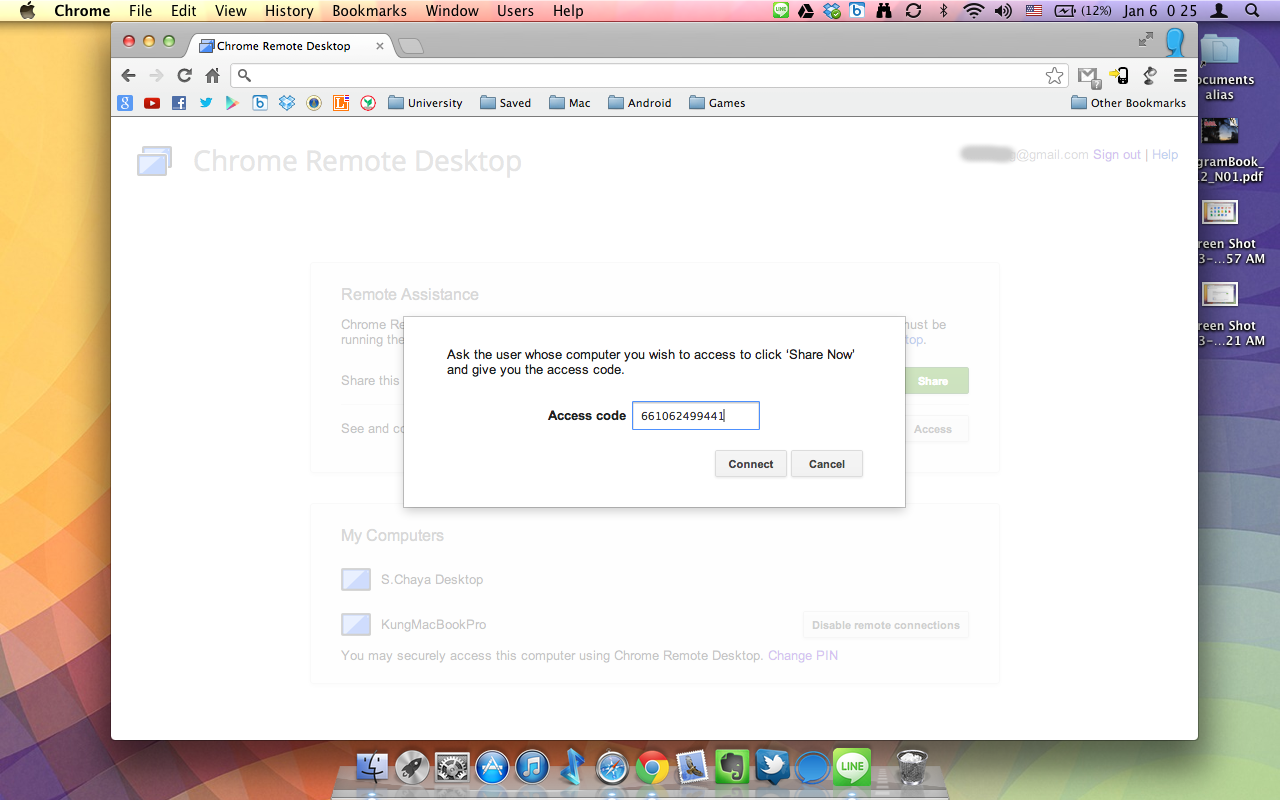
Task: Open the Chrome hamburger menu
Action: [1180, 76]
